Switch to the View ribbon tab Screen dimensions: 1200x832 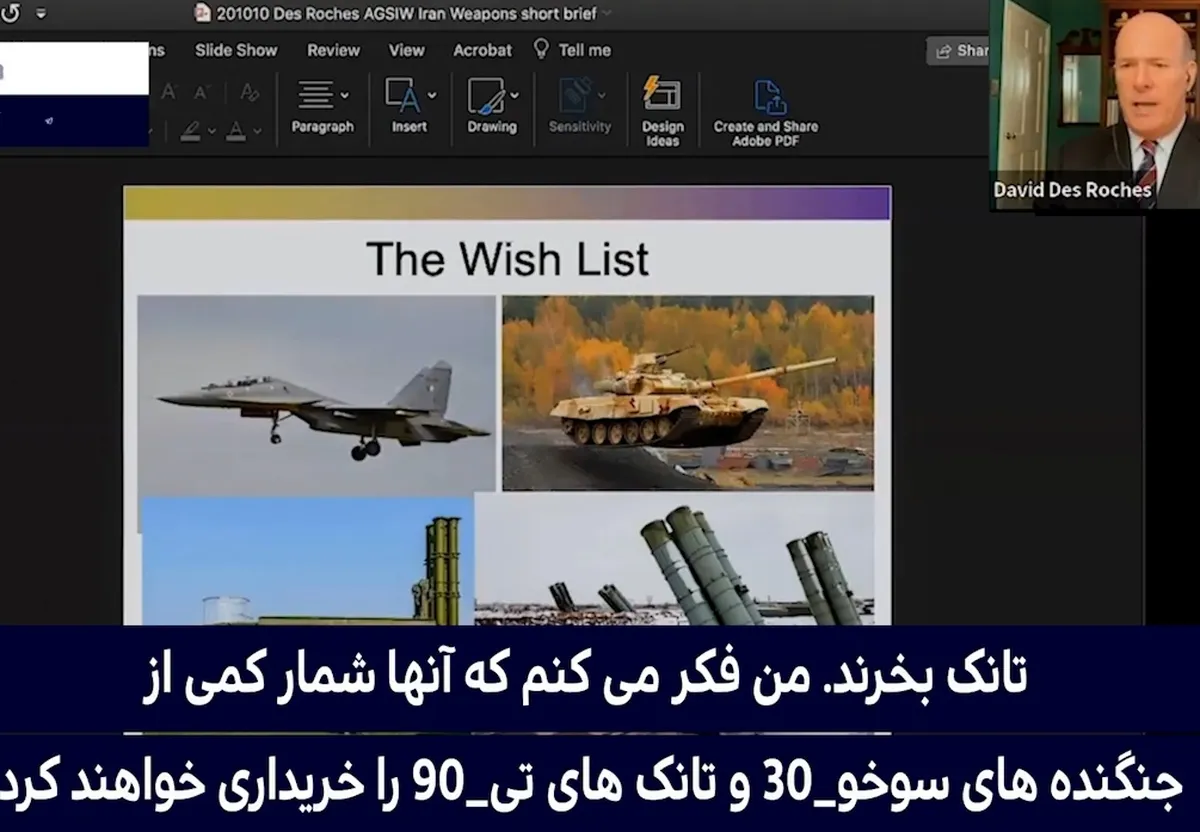coord(406,50)
